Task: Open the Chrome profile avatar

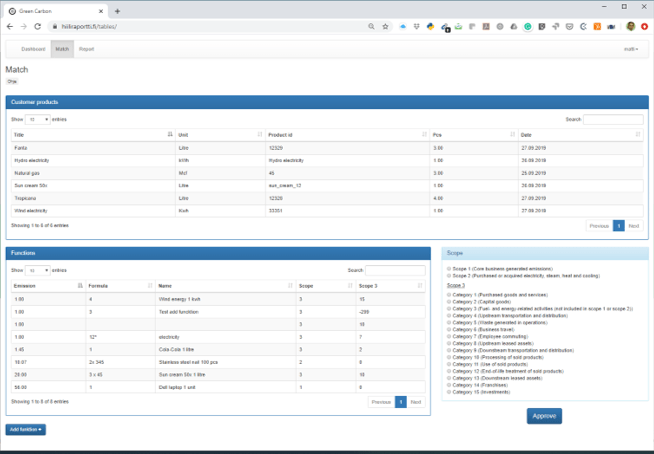Action: point(631,26)
